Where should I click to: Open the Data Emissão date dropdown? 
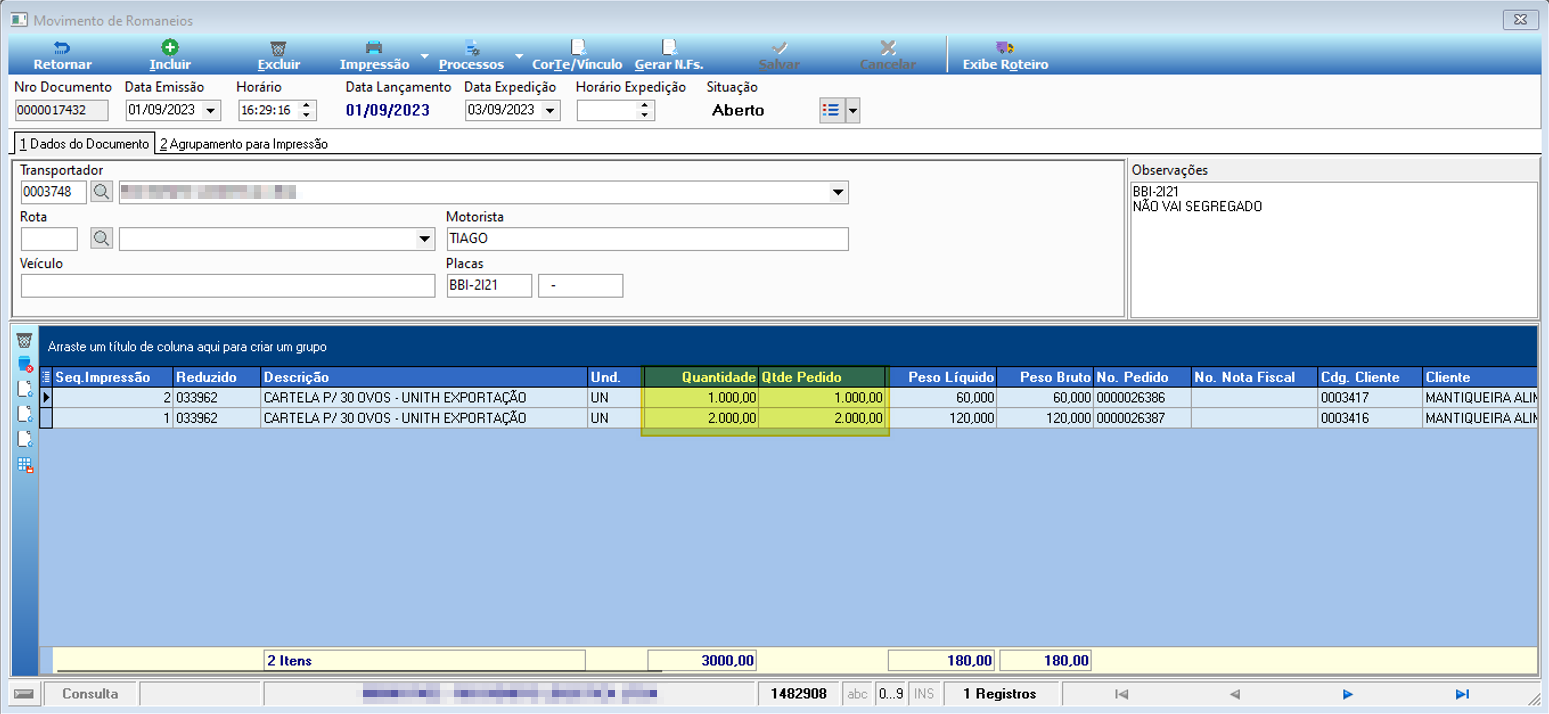click(211, 111)
